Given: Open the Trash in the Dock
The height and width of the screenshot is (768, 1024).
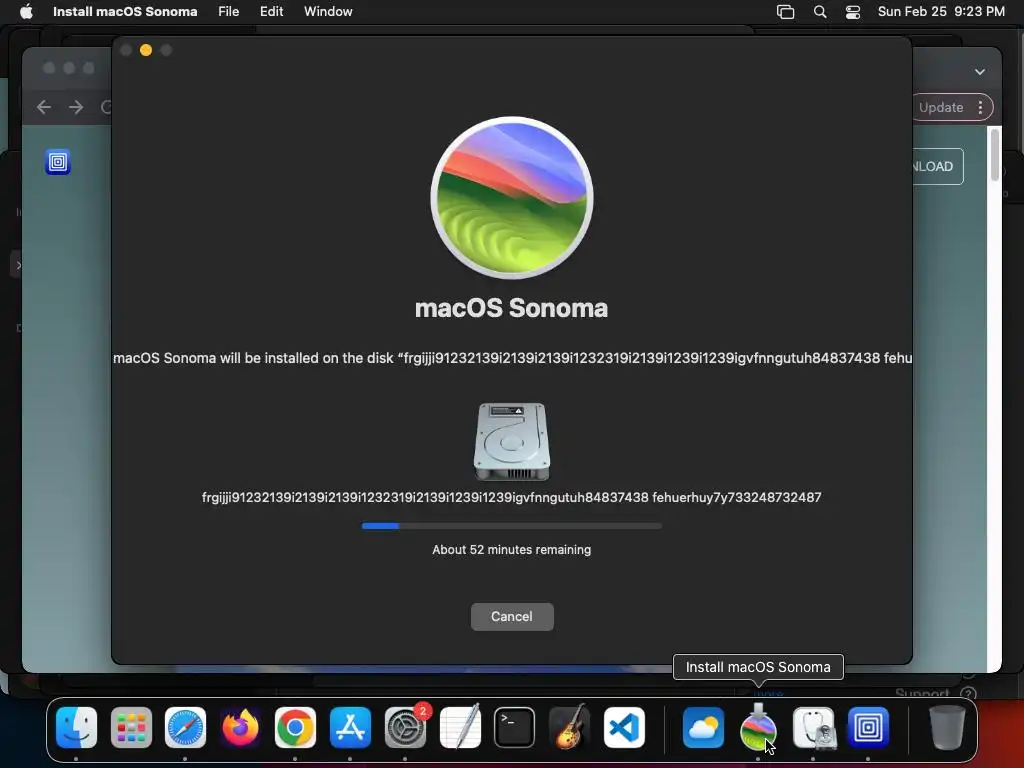Looking at the screenshot, I should [x=947, y=727].
